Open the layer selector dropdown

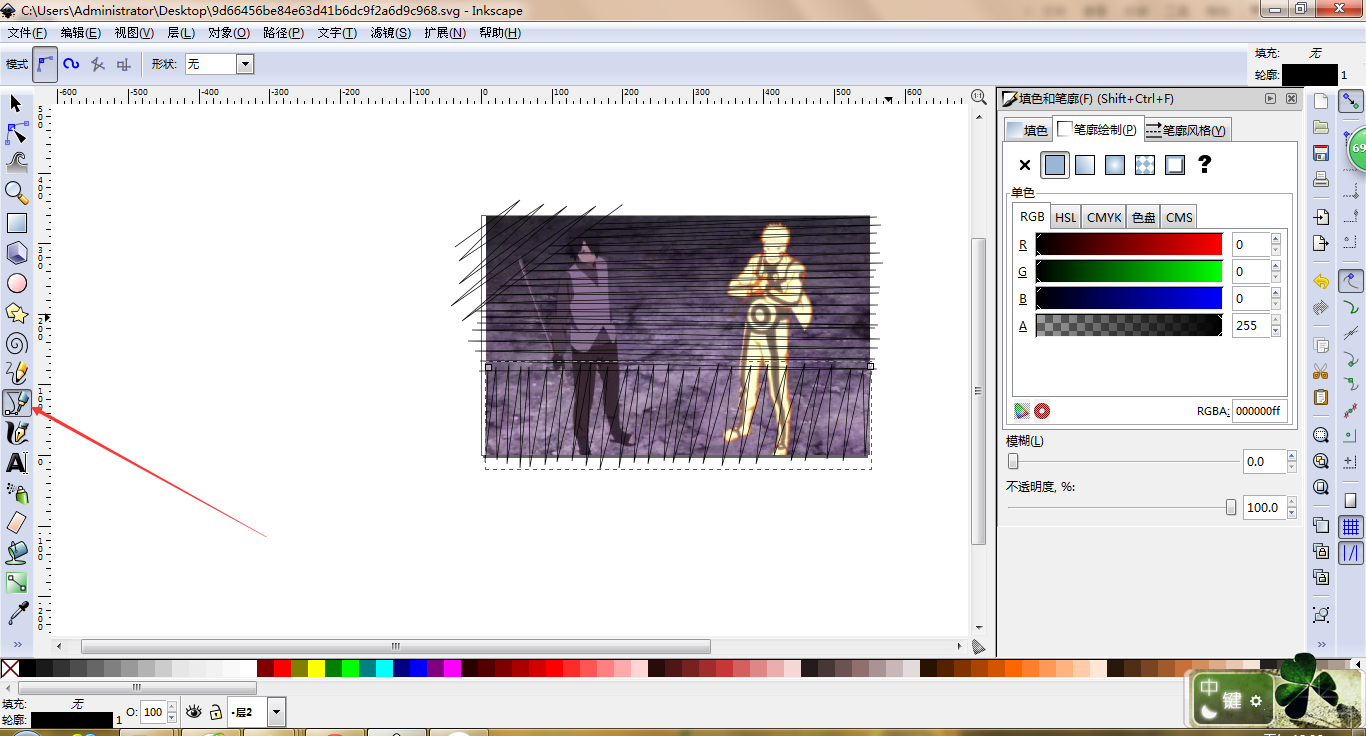pyautogui.click(x=277, y=712)
